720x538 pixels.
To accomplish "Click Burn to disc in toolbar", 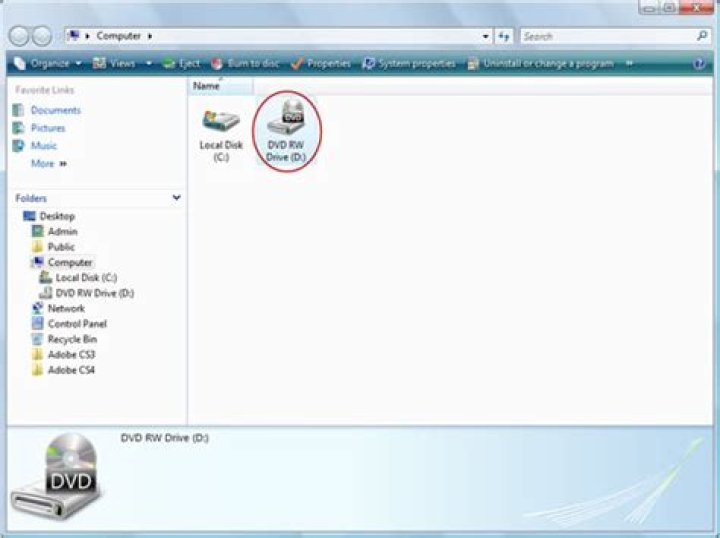I will click(x=246, y=63).
